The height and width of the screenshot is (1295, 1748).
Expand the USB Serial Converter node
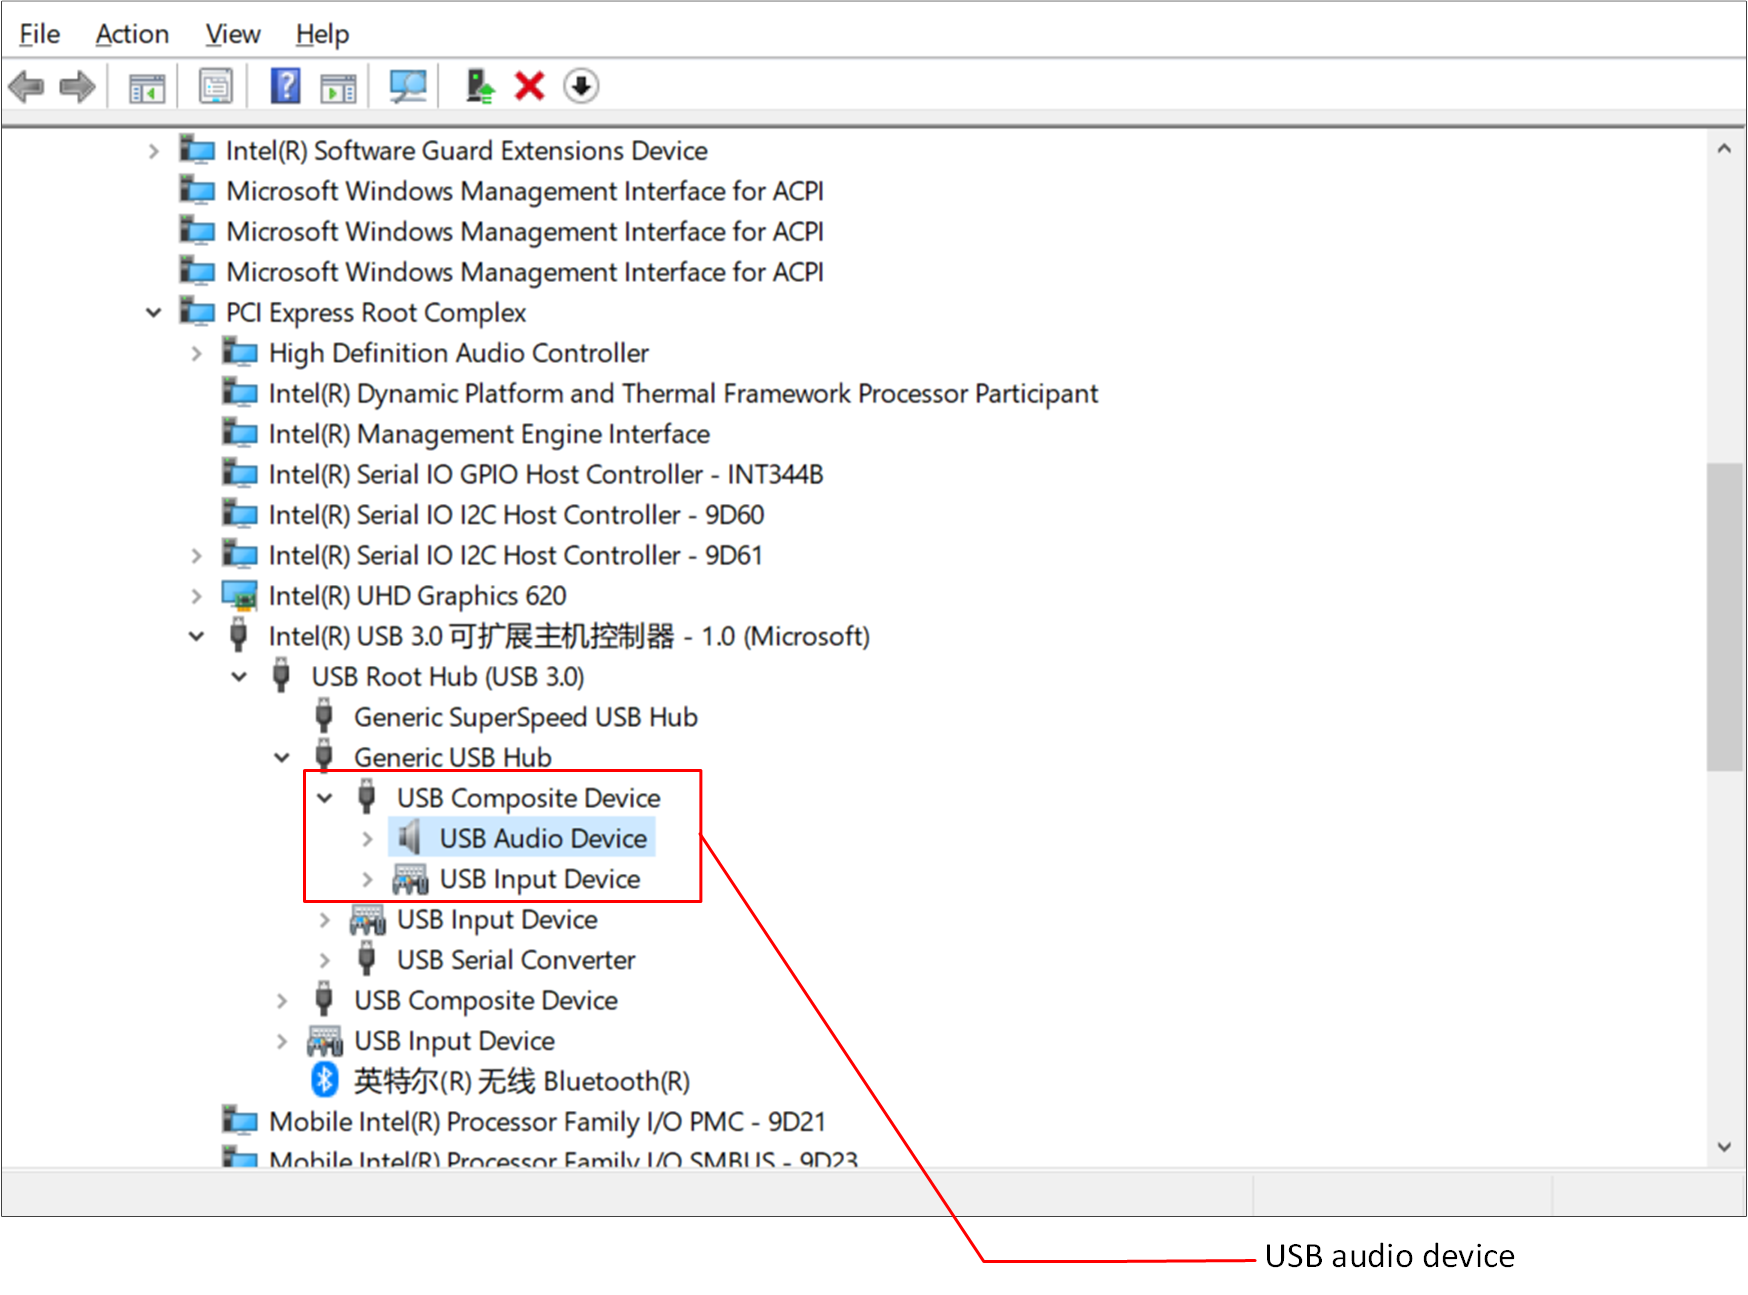tap(324, 960)
